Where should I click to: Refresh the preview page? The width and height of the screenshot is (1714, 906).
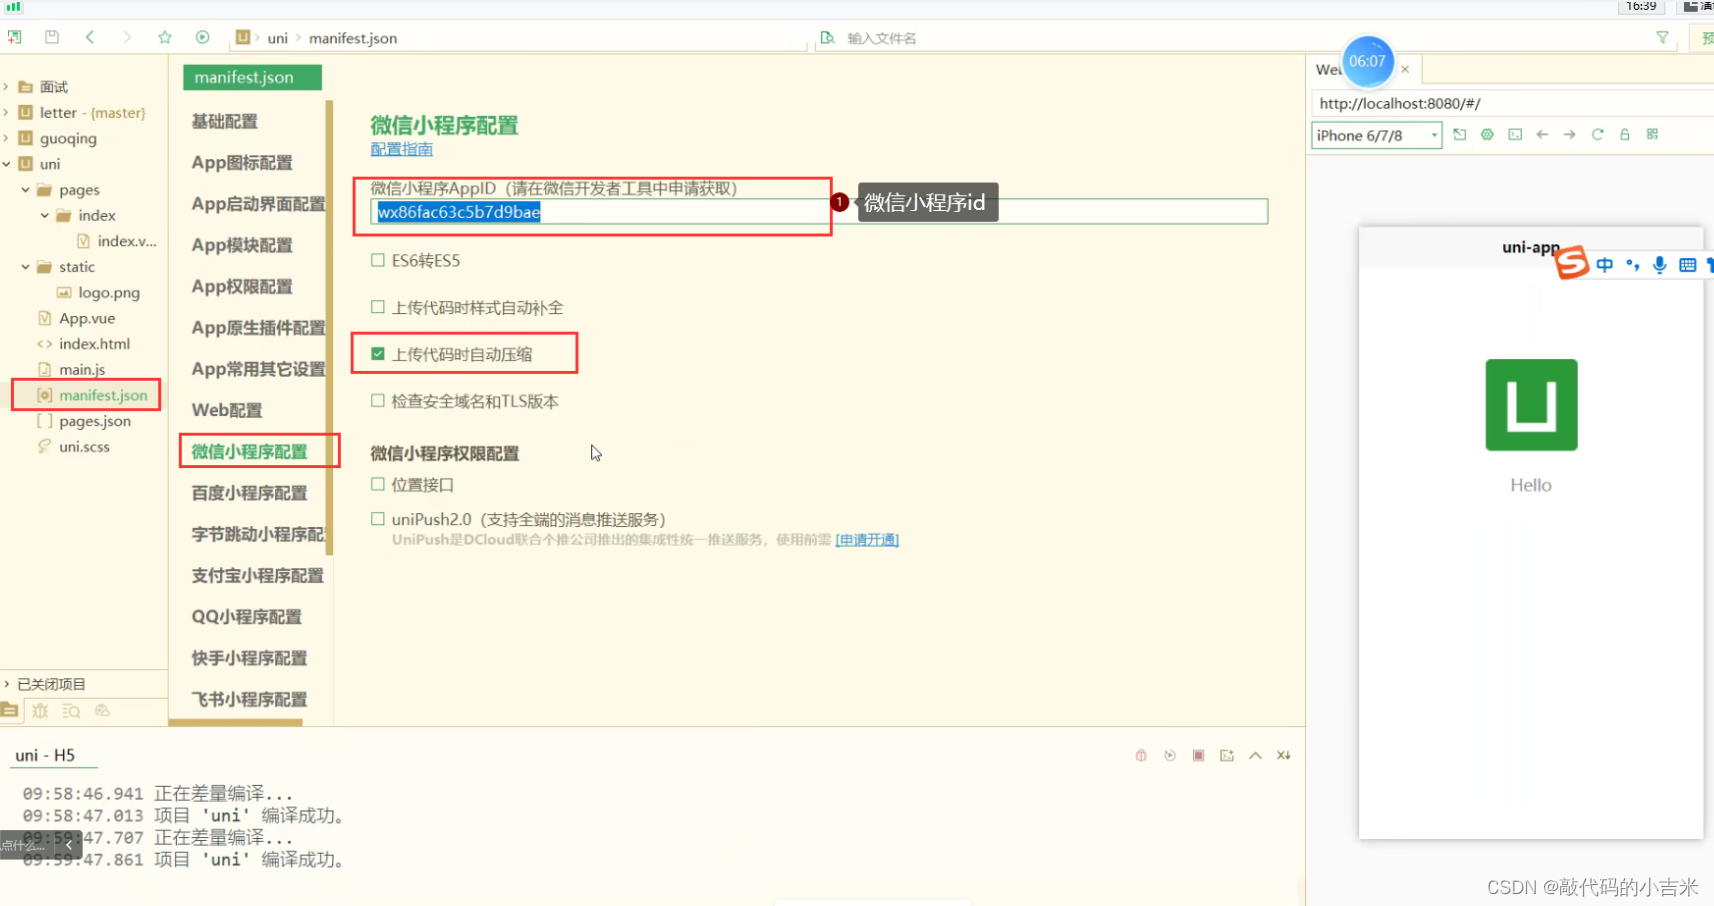[x=1597, y=134]
